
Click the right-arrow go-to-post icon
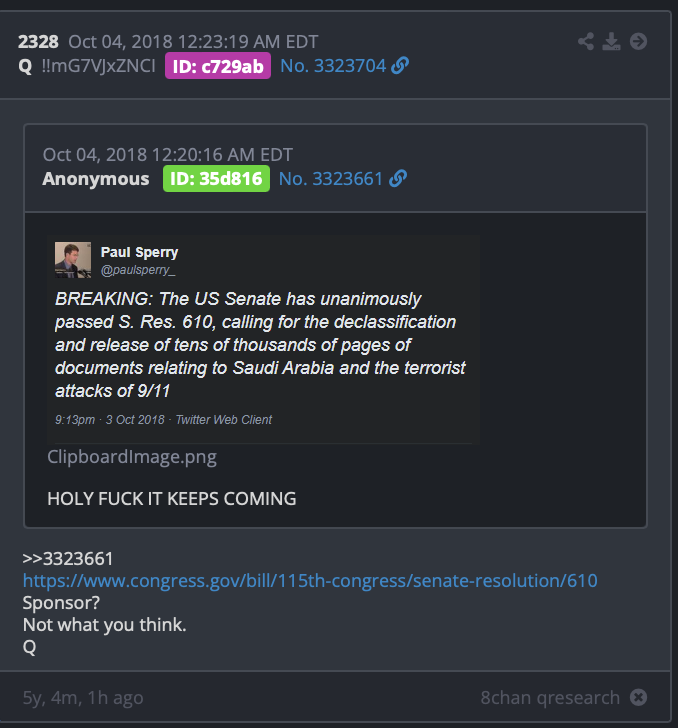point(639,41)
